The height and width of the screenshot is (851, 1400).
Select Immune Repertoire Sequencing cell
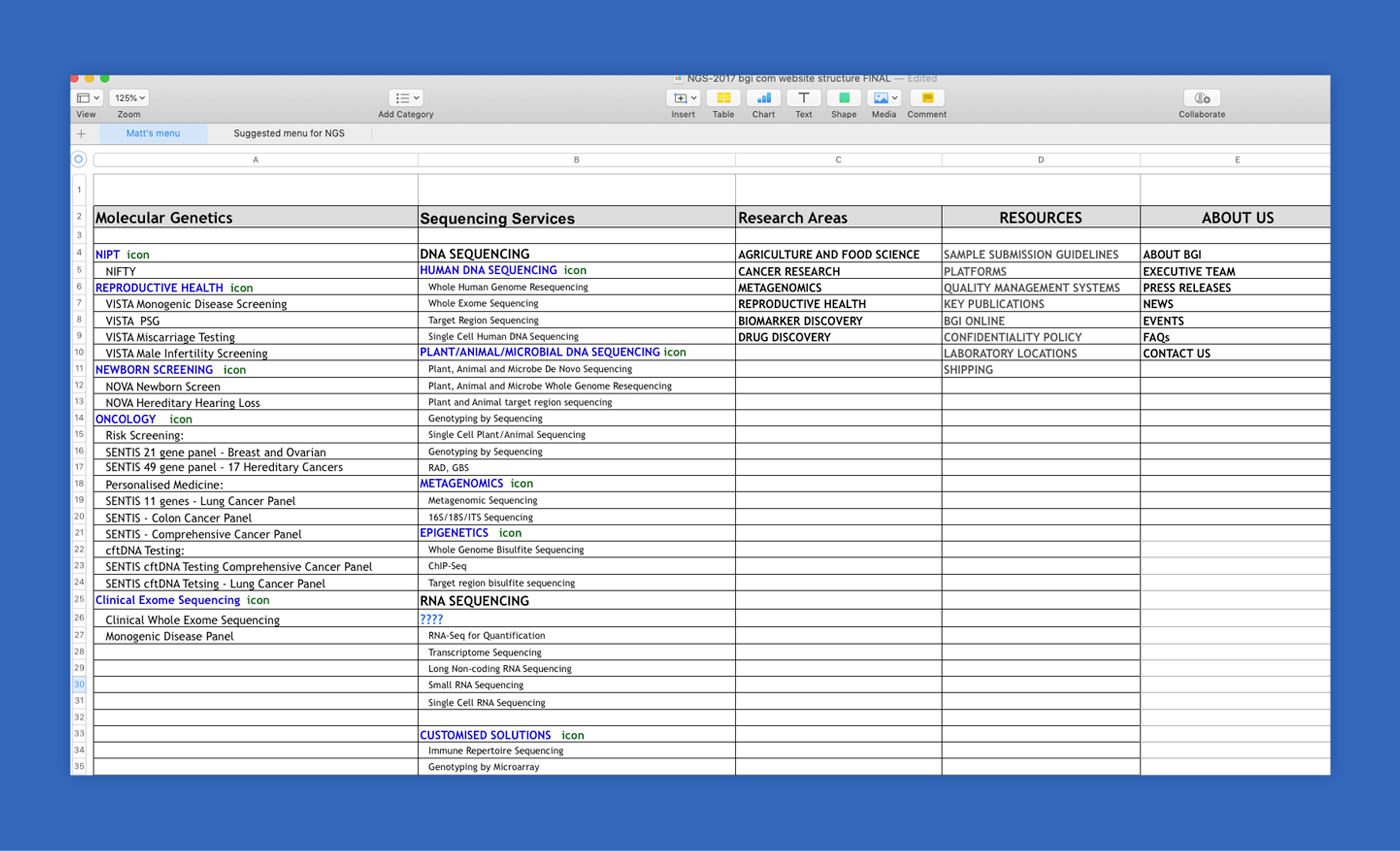click(577, 750)
